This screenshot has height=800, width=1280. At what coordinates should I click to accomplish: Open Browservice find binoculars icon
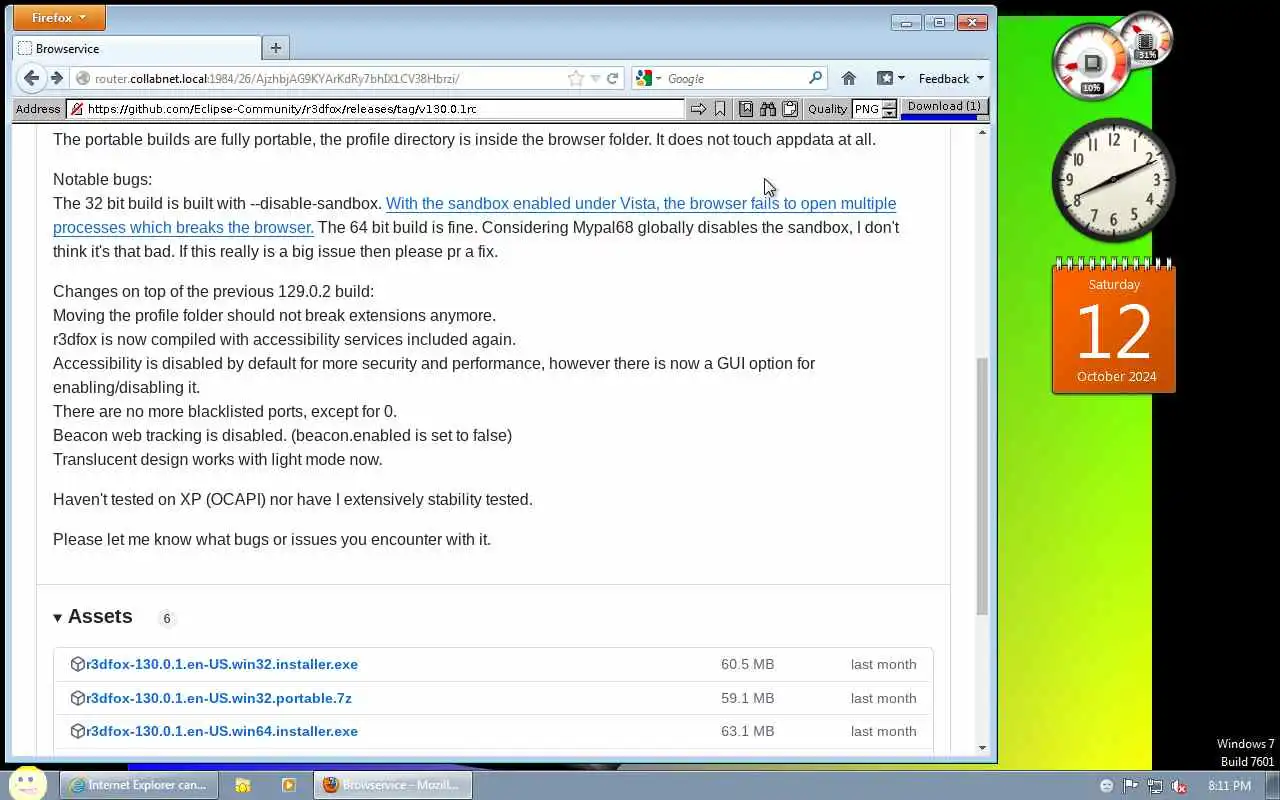pos(768,109)
